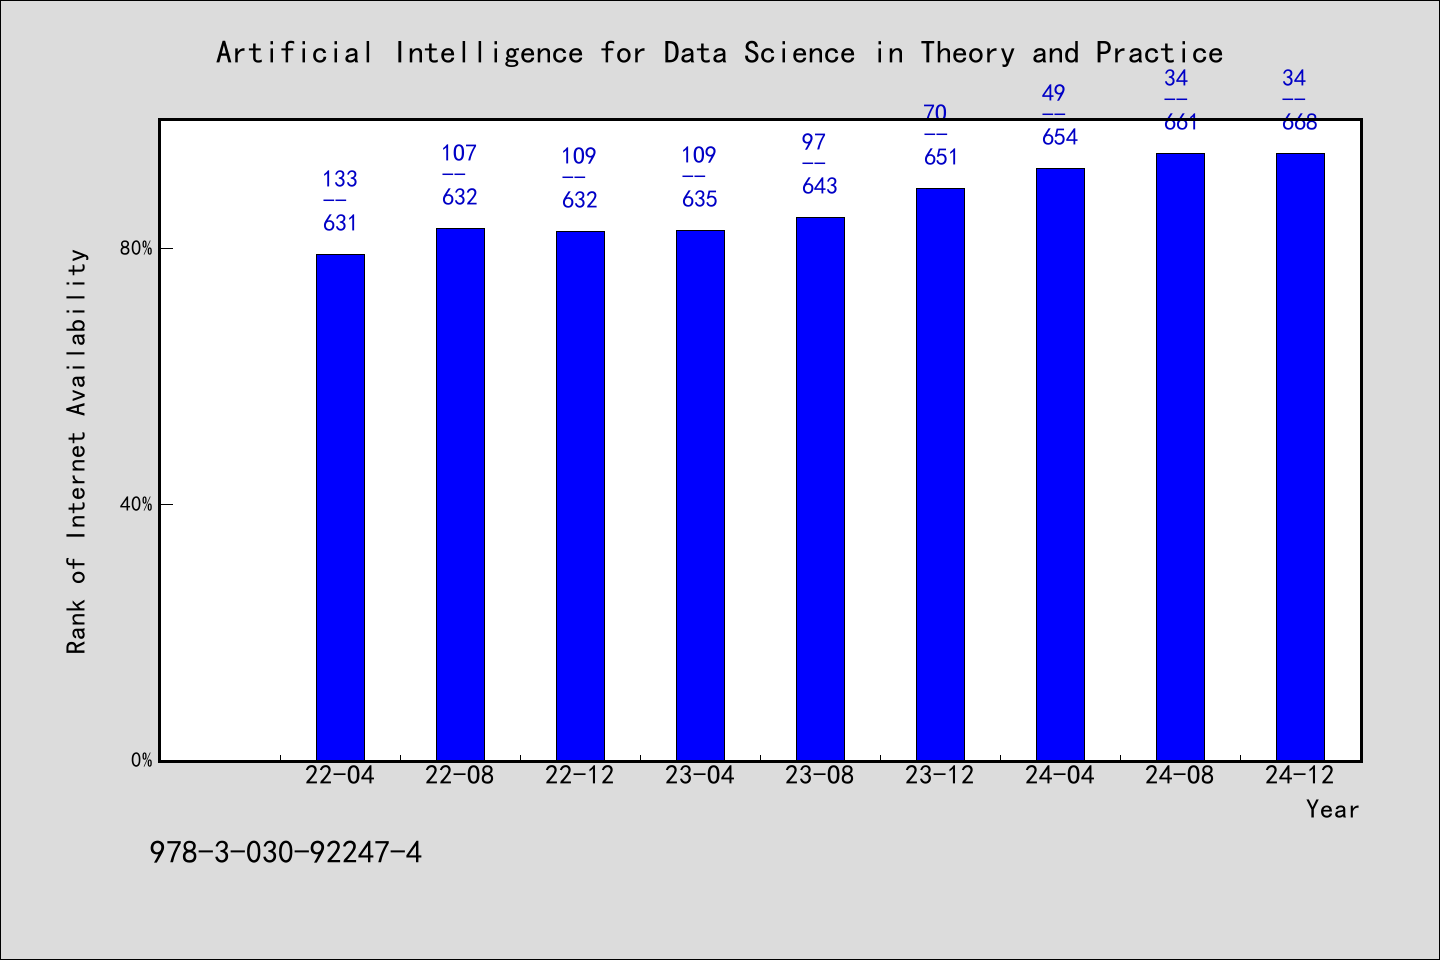The image size is (1440, 960).
Task: Click the rank value 49 above 24-04
Action: point(1054,93)
